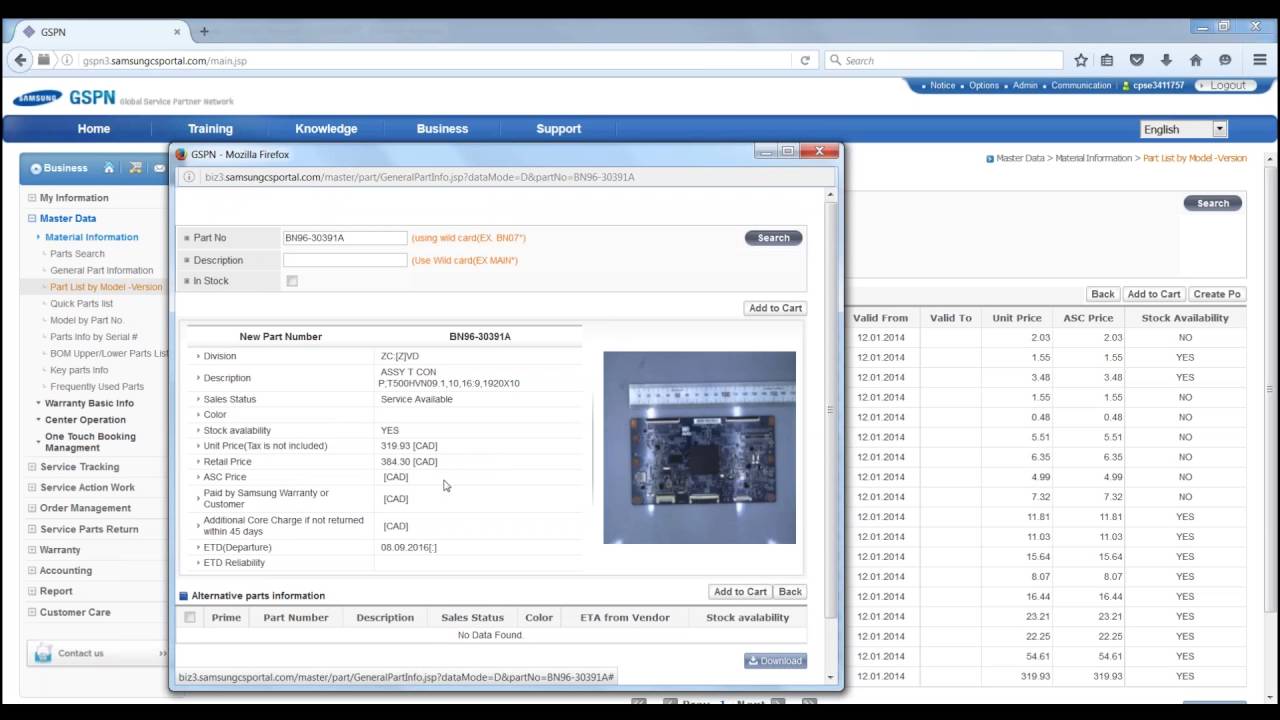
Task: Open the Admin link in top bar
Action: (1025, 86)
